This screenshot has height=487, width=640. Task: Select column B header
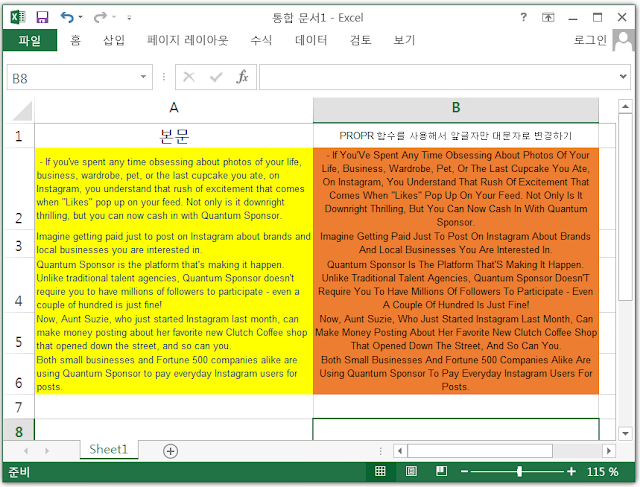(456, 108)
